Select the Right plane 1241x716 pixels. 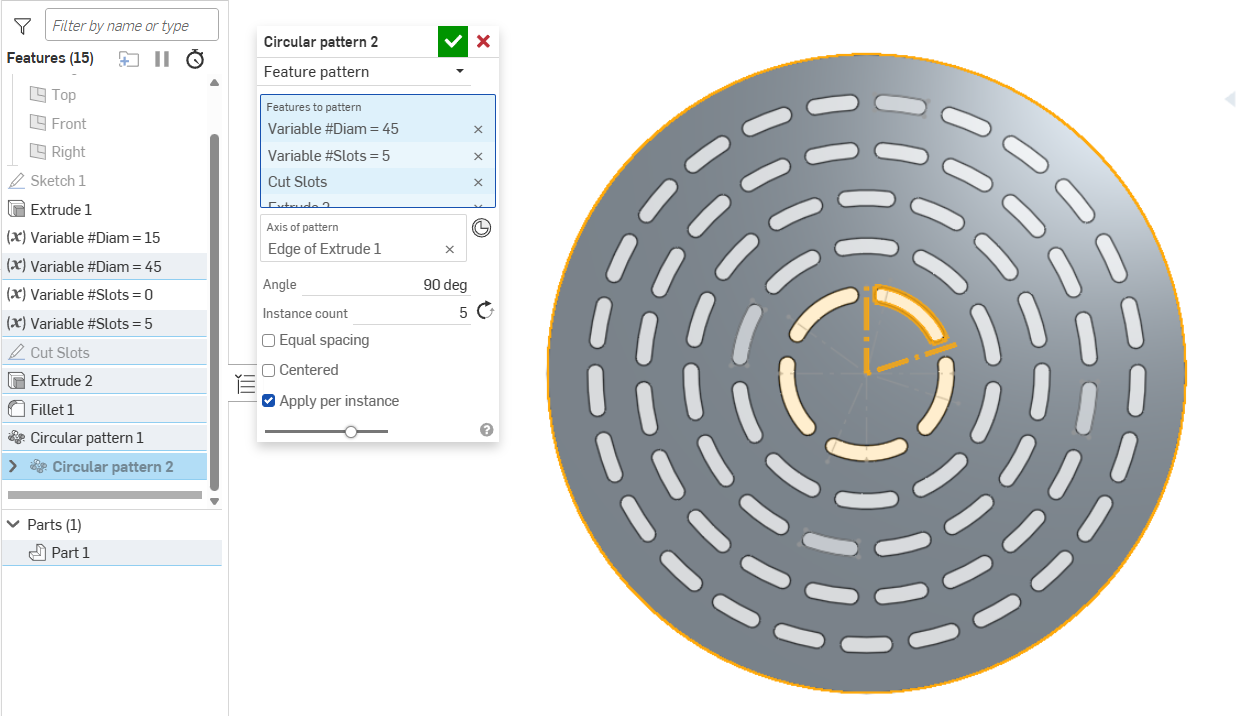69,152
